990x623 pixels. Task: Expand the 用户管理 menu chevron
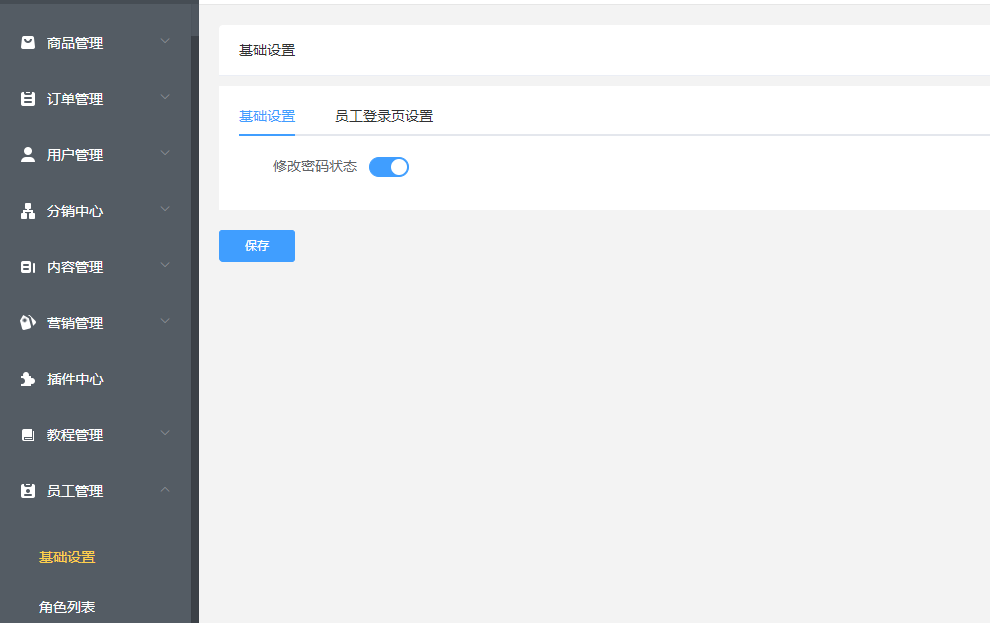coord(165,153)
